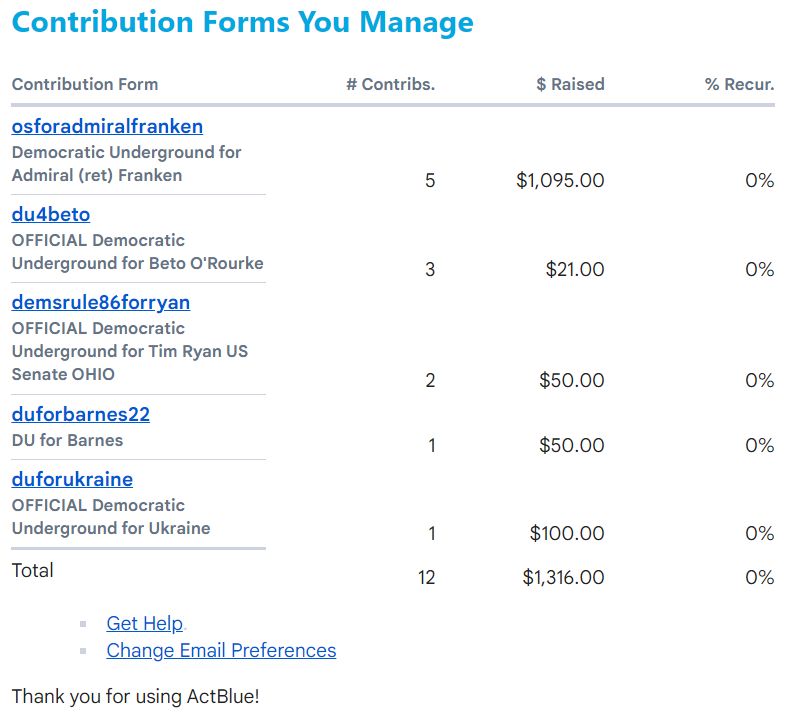The image size is (787, 715).
Task: Click the % Recur. column header
Action: [x=739, y=85]
